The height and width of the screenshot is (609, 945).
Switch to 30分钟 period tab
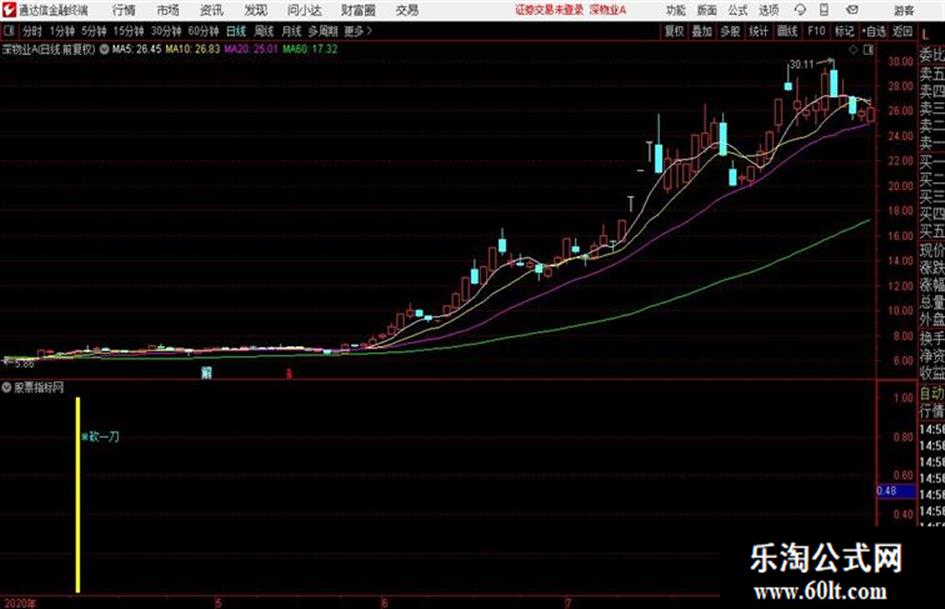tap(166, 31)
